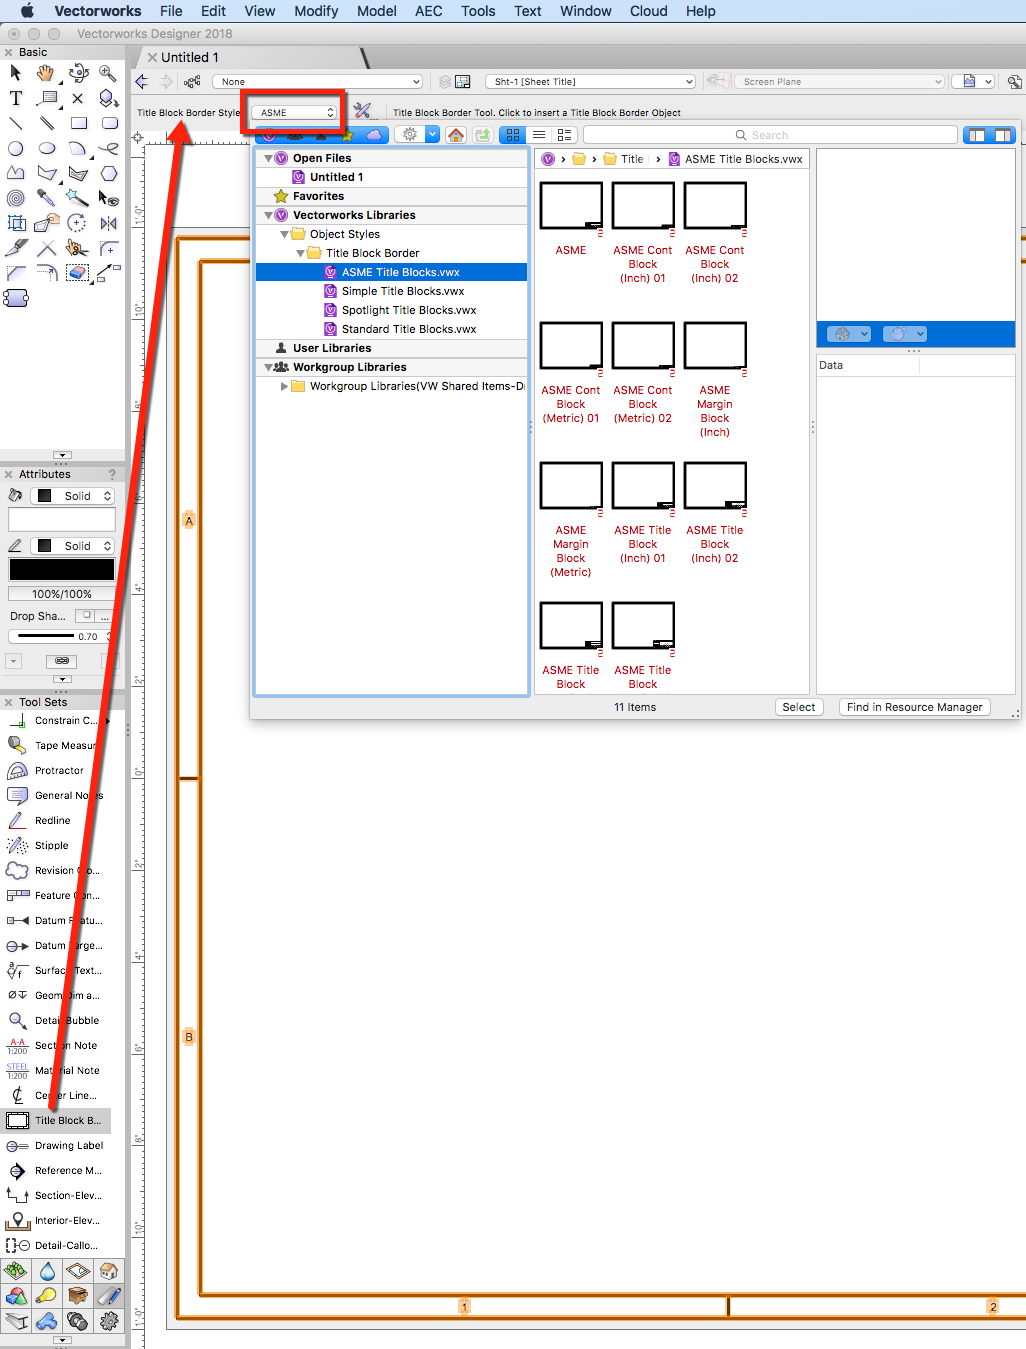This screenshot has width=1026, height=1349.
Task: Switch resource selector to list view
Action: 539,135
